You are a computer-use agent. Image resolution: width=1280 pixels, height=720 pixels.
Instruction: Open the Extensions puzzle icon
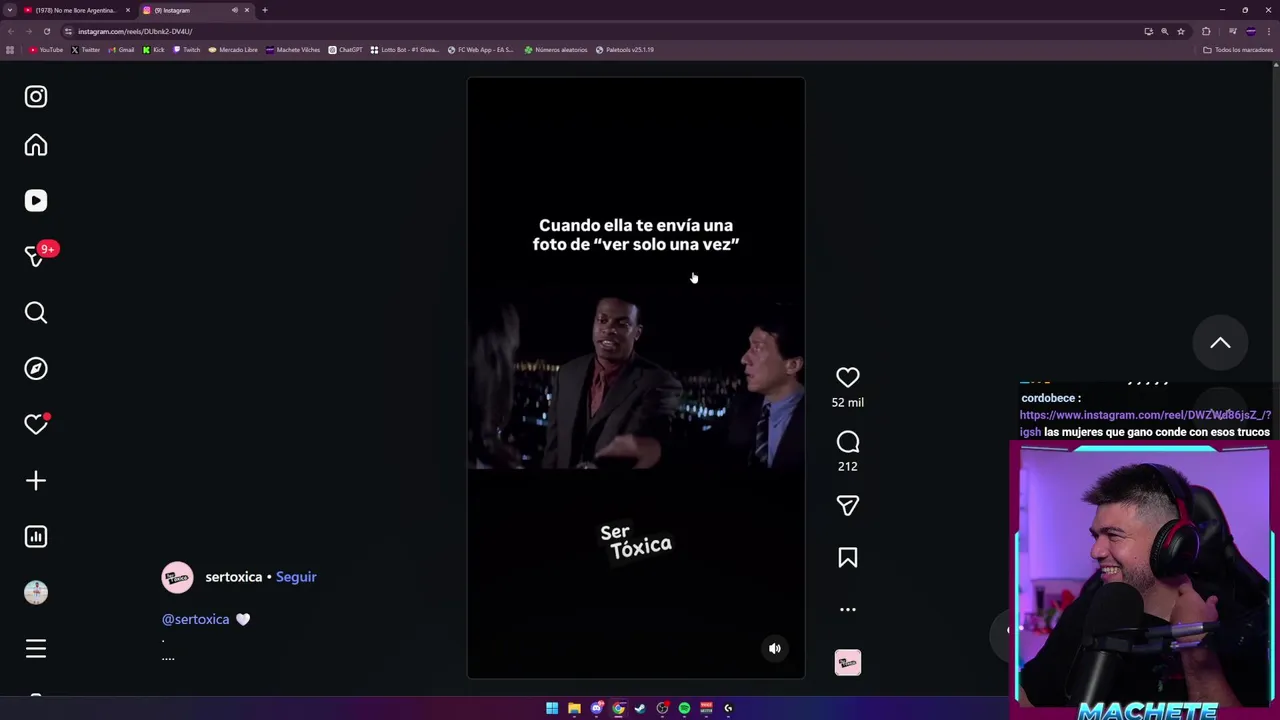[1206, 31]
